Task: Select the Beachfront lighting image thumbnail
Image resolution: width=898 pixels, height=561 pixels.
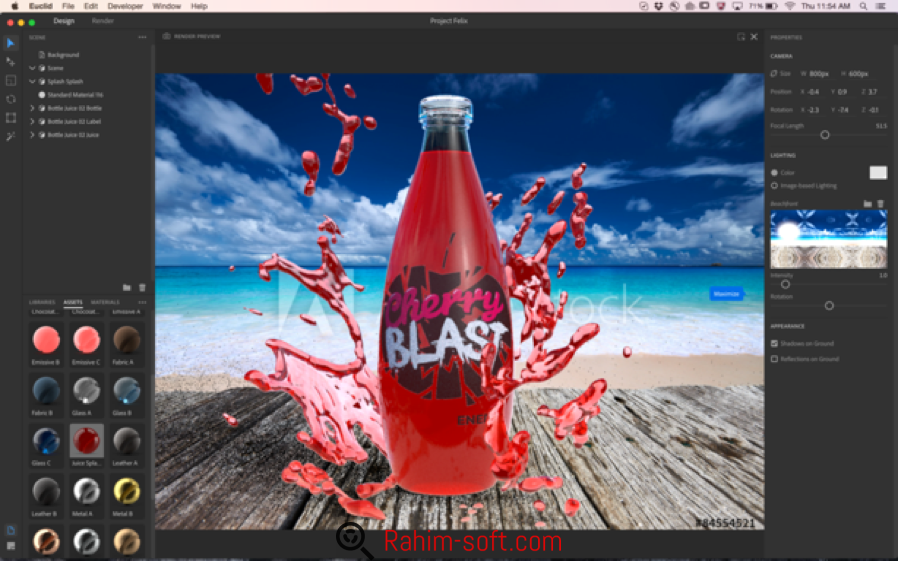Action: point(828,239)
